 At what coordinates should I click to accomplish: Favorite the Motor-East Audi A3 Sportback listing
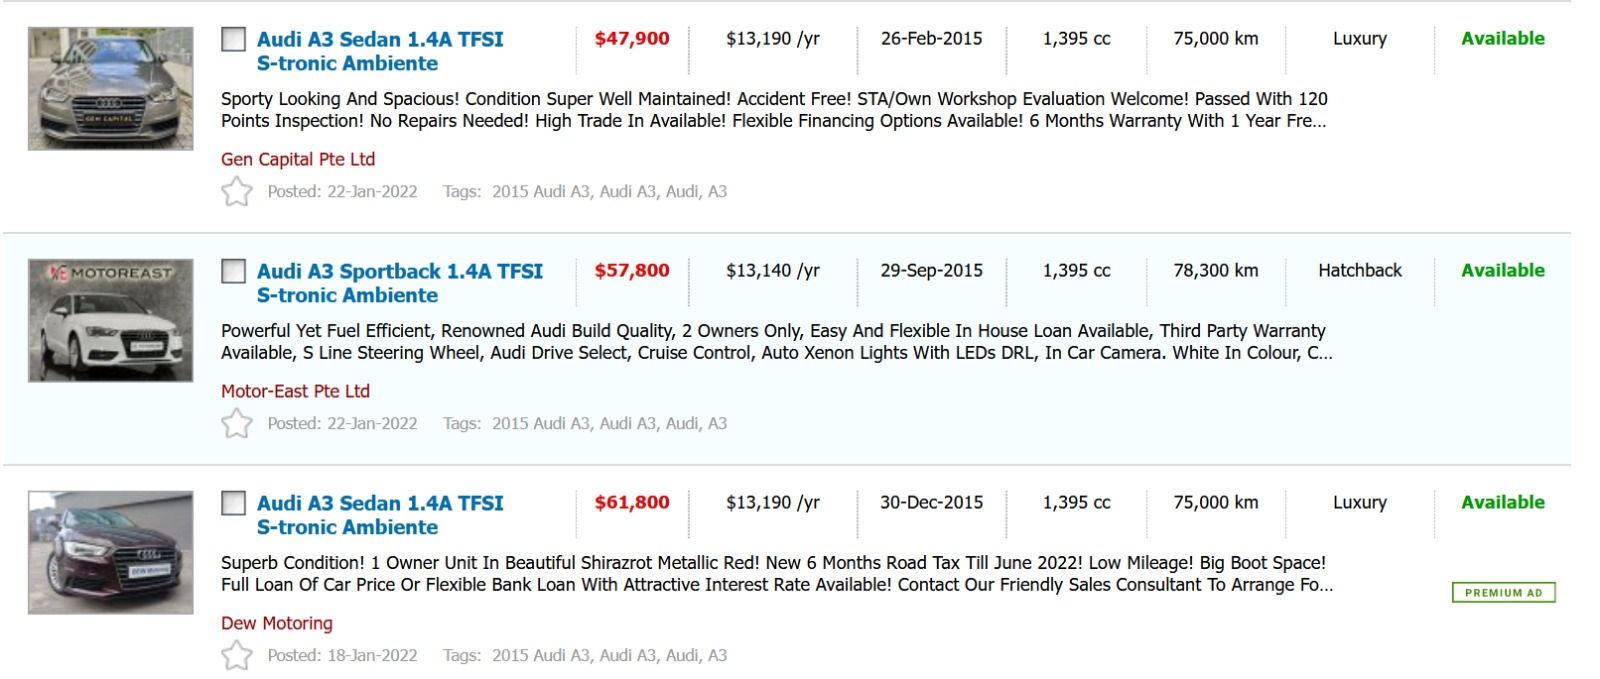237,423
